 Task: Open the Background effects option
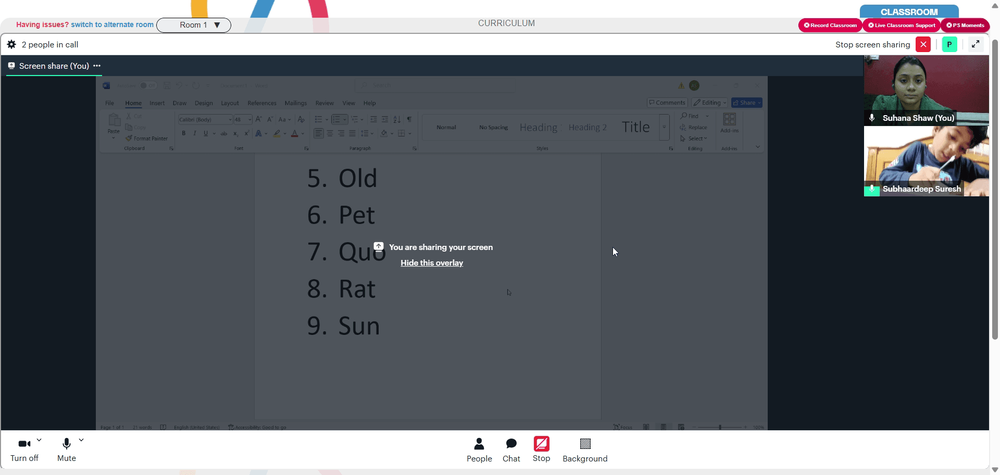(x=585, y=450)
